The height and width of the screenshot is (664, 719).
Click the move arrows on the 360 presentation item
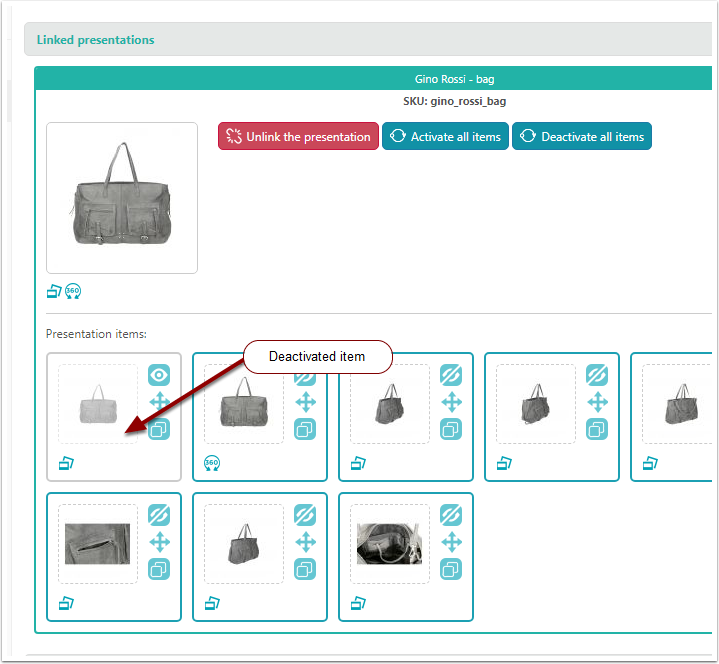(x=305, y=402)
